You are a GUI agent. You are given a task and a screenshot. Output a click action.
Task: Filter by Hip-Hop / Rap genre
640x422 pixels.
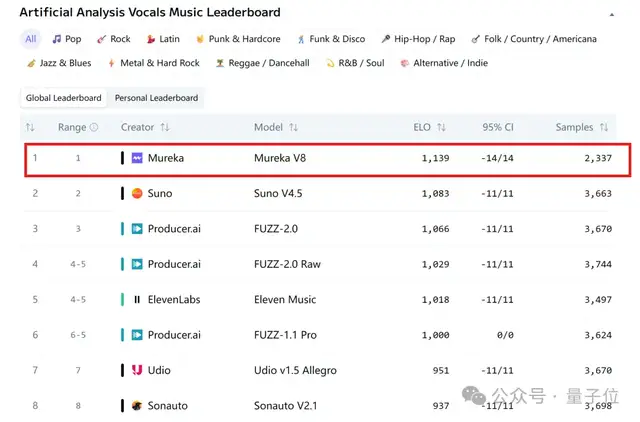click(417, 39)
